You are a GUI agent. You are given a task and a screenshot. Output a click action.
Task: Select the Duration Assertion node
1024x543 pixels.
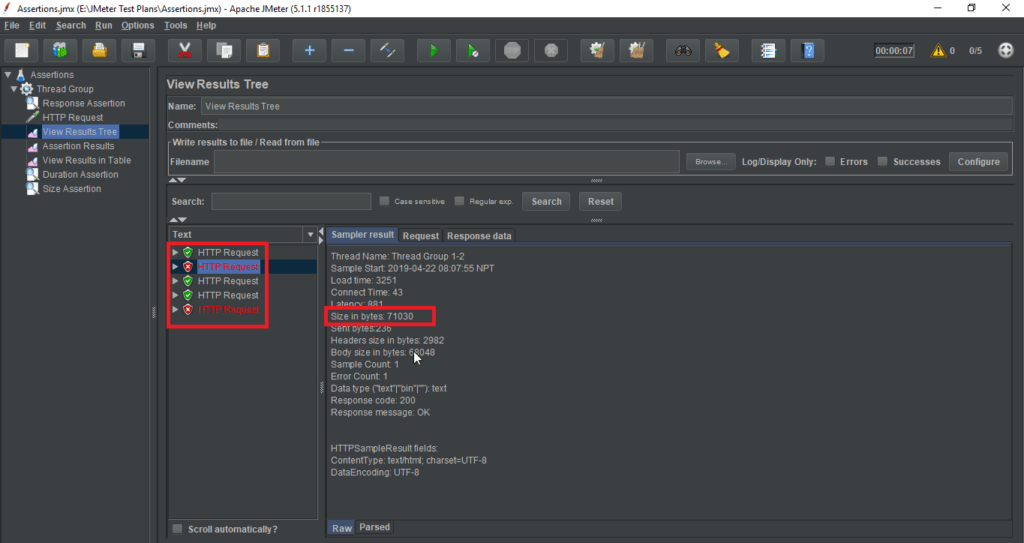[80, 174]
